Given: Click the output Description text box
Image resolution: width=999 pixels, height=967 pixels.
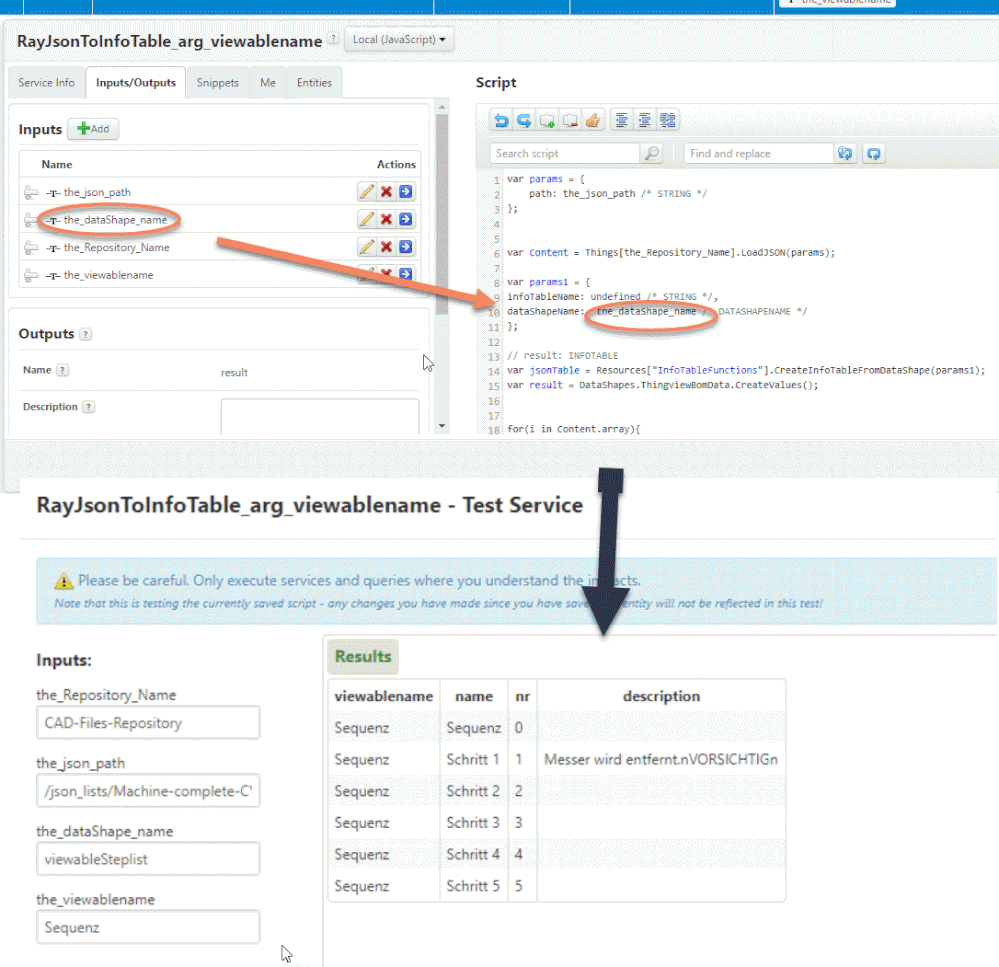Looking at the screenshot, I should pyautogui.click(x=320, y=417).
